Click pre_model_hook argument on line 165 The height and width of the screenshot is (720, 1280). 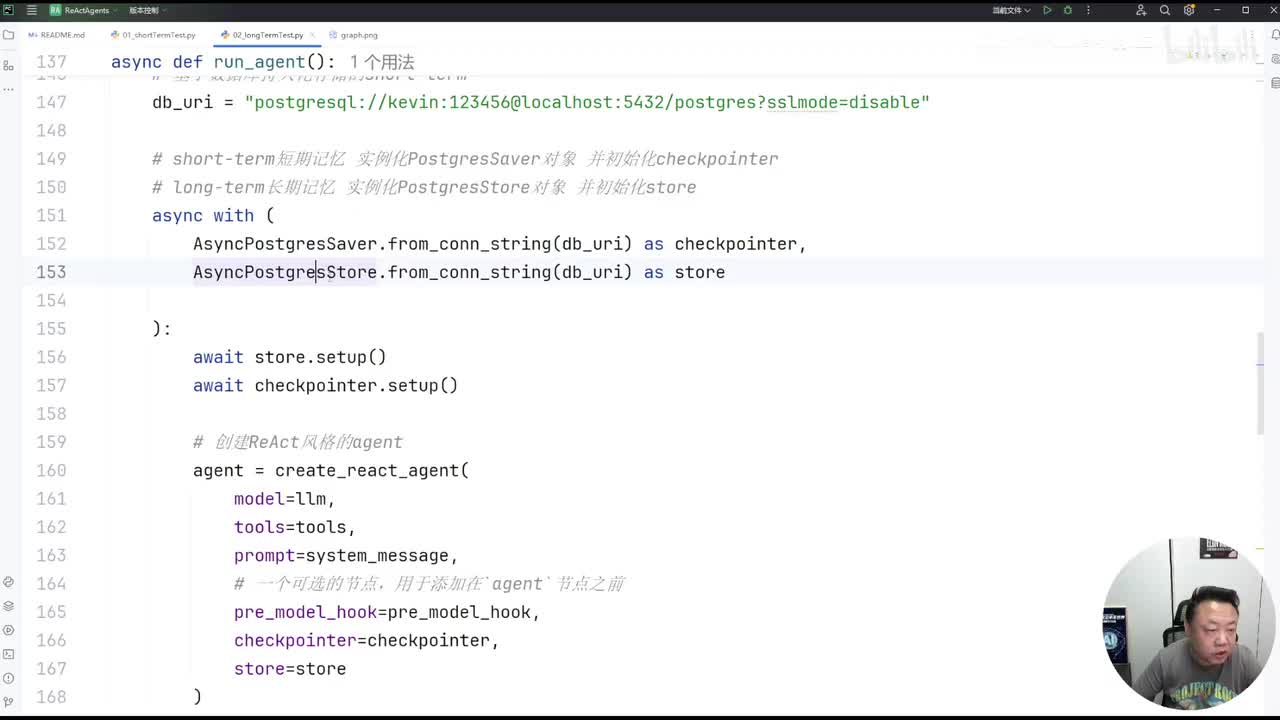click(x=387, y=612)
